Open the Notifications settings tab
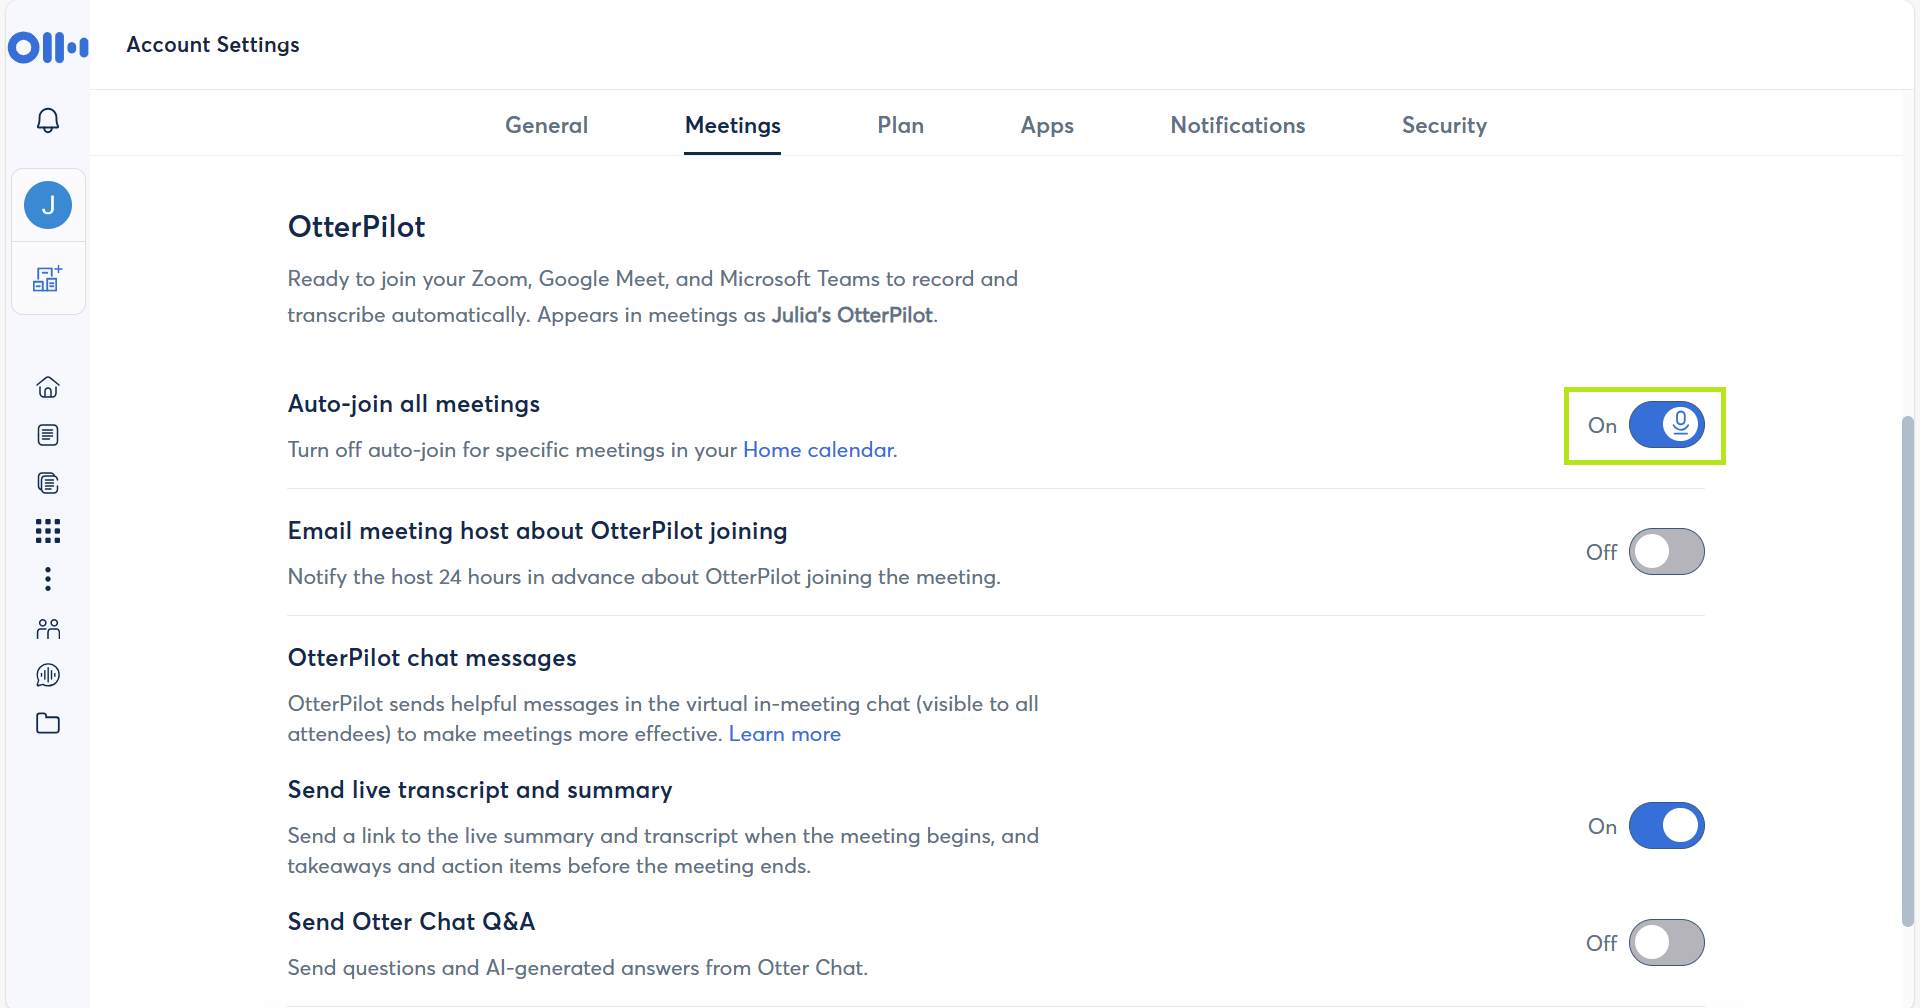The height and width of the screenshot is (1008, 1920). click(x=1237, y=126)
